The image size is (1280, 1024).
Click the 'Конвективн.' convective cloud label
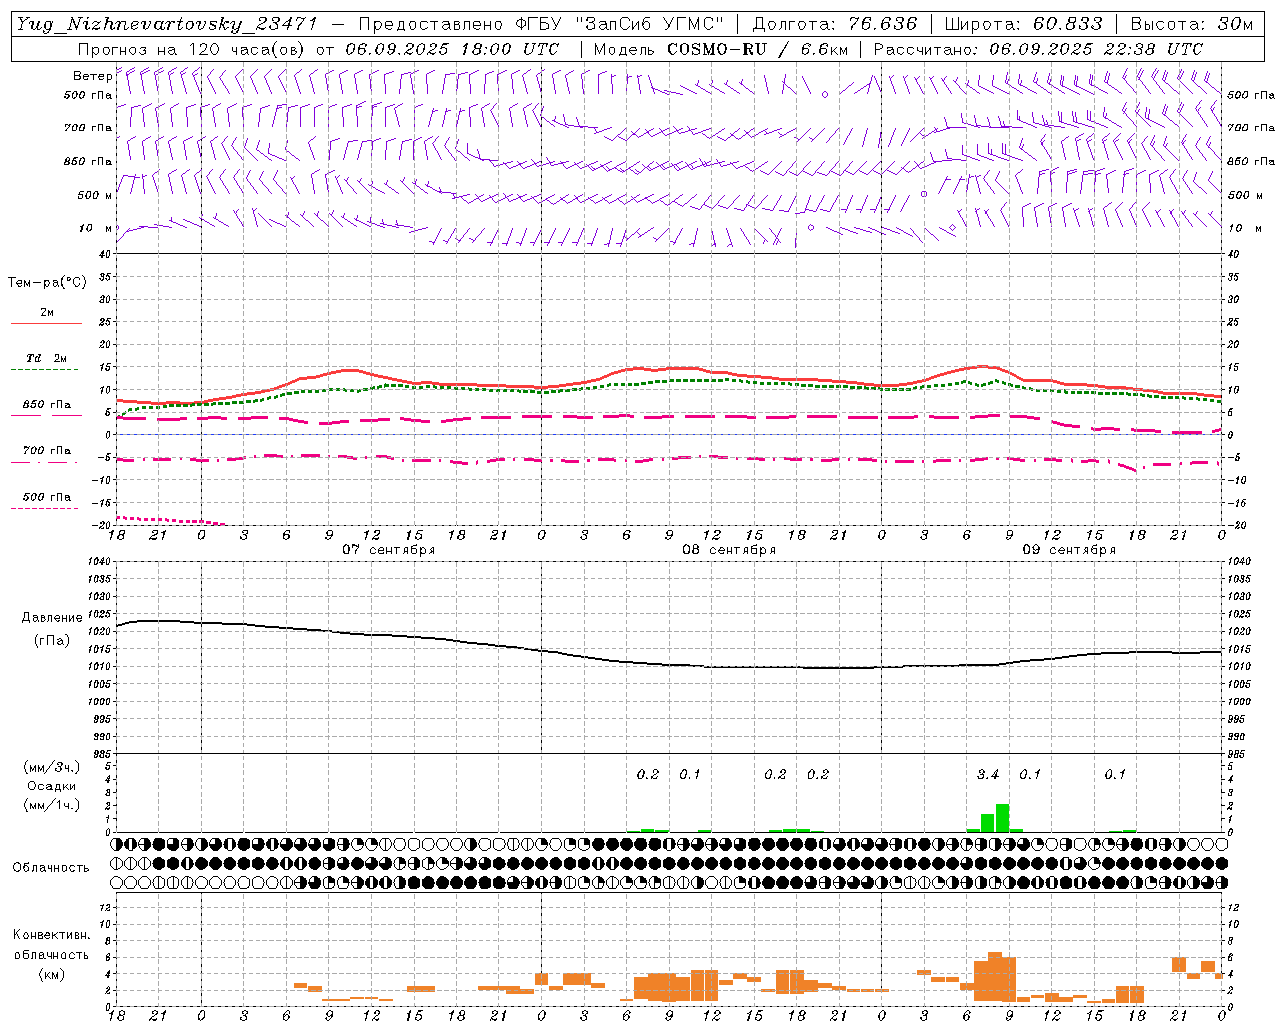coord(52,935)
